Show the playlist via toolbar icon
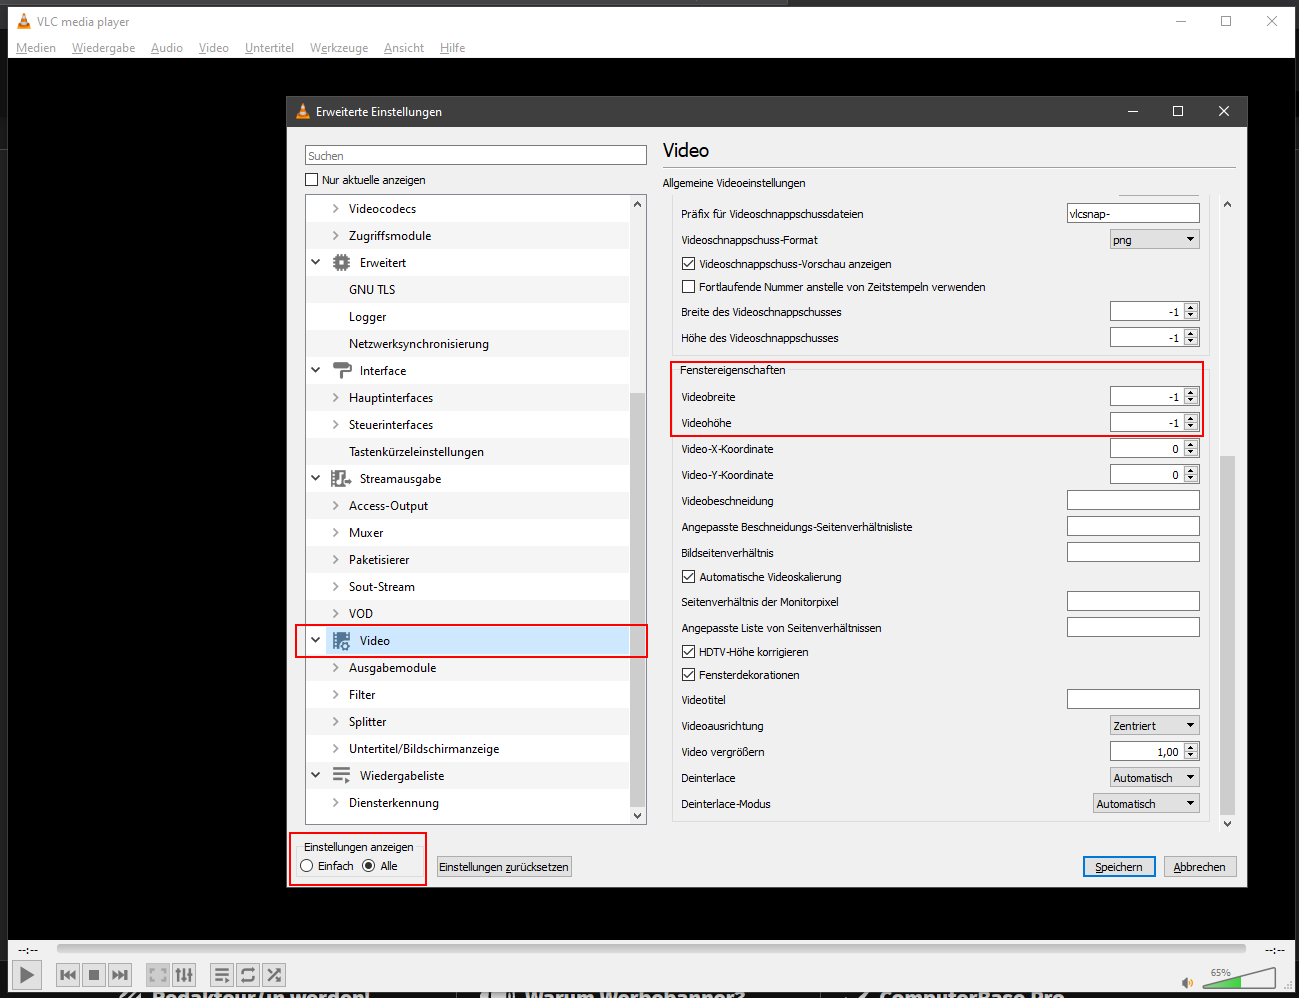Image resolution: width=1299 pixels, height=998 pixels. point(222,974)
